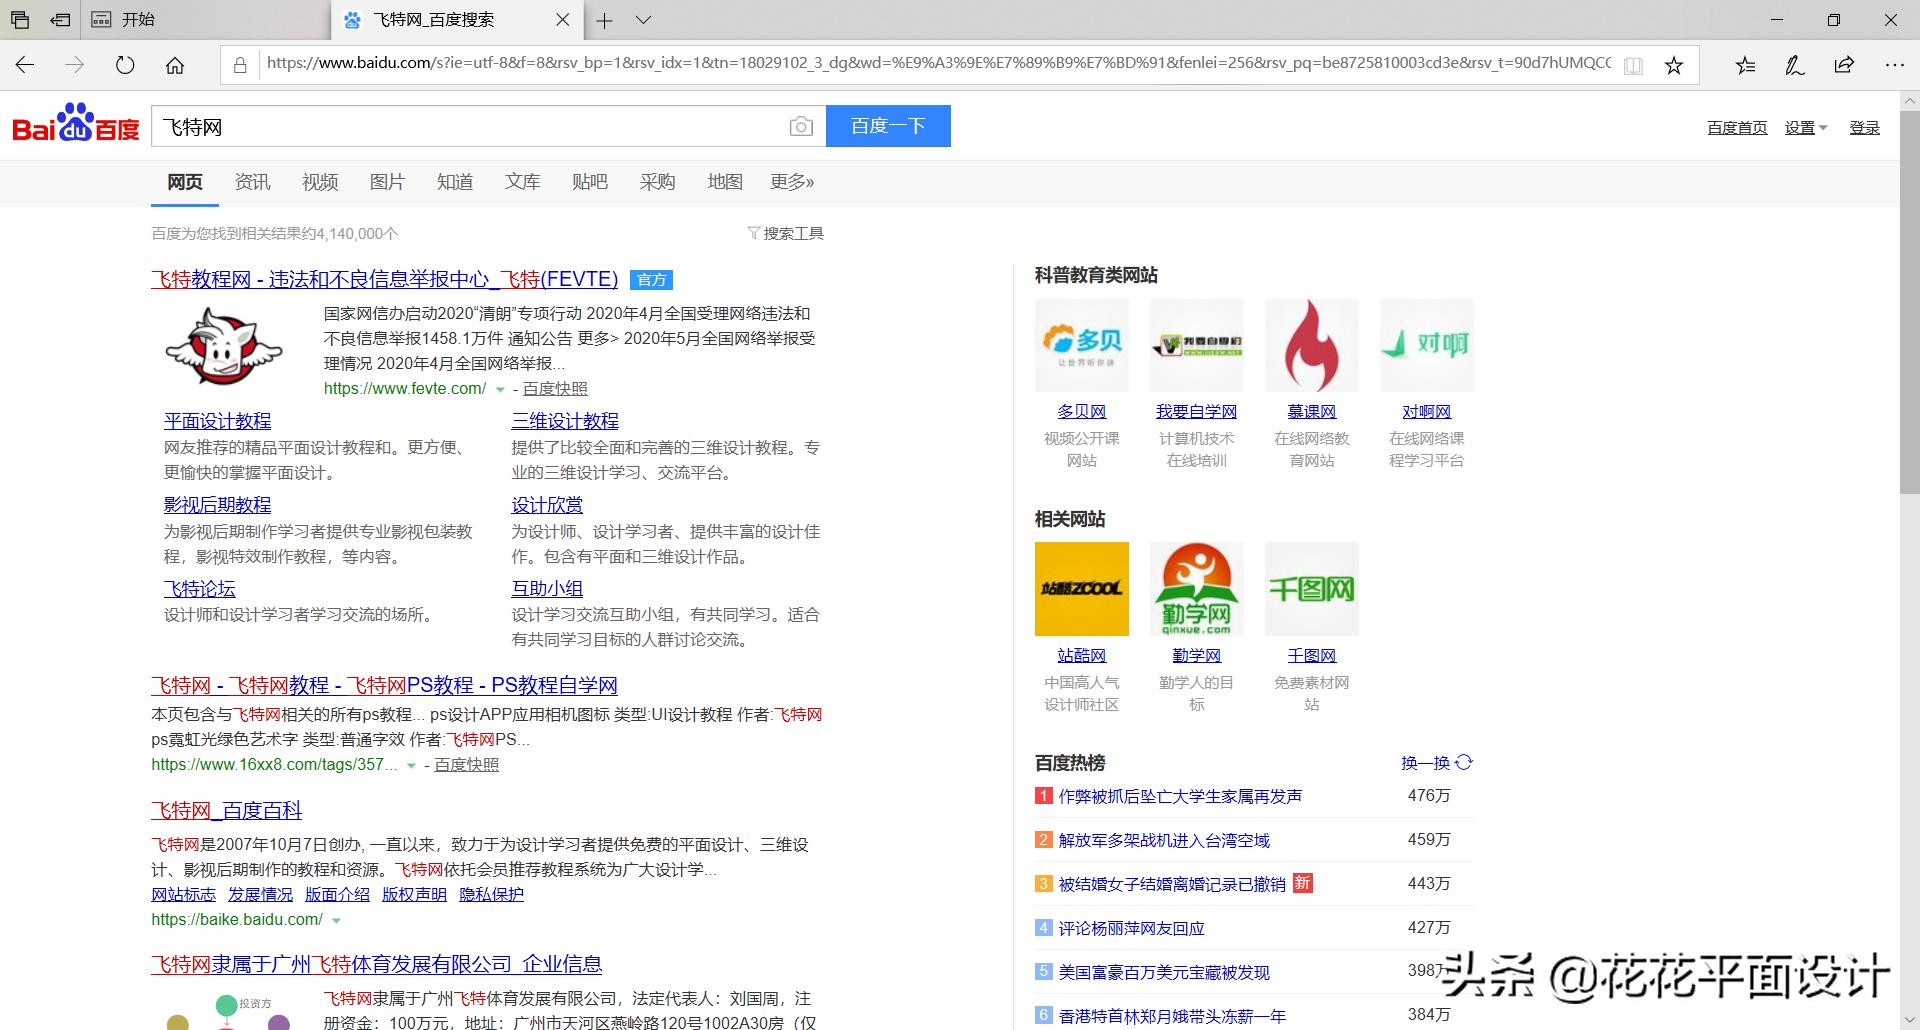1920x1030 pixels.
Task: Click the 登录 link
Action: [1864, 128]
